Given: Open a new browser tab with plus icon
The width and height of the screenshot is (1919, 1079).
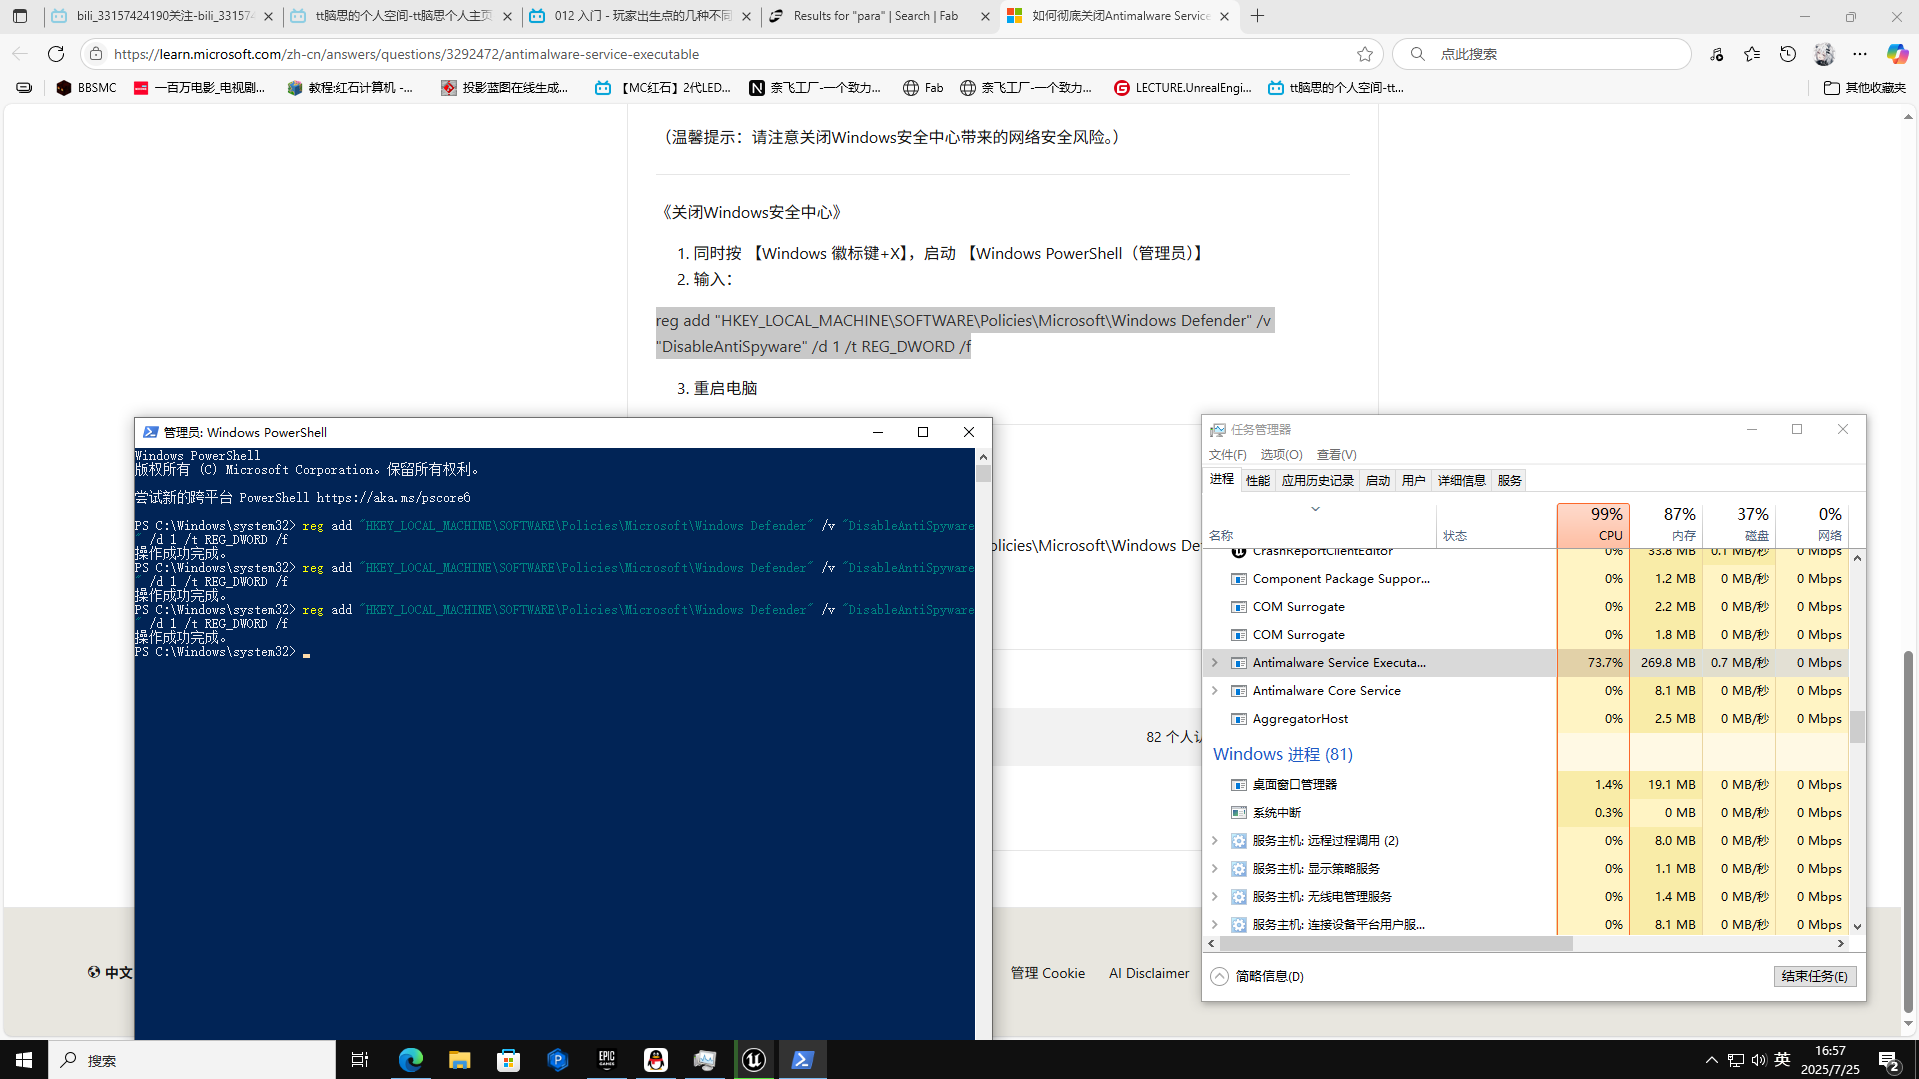Looking at the screenshot, I should (x=1258, y=16).
